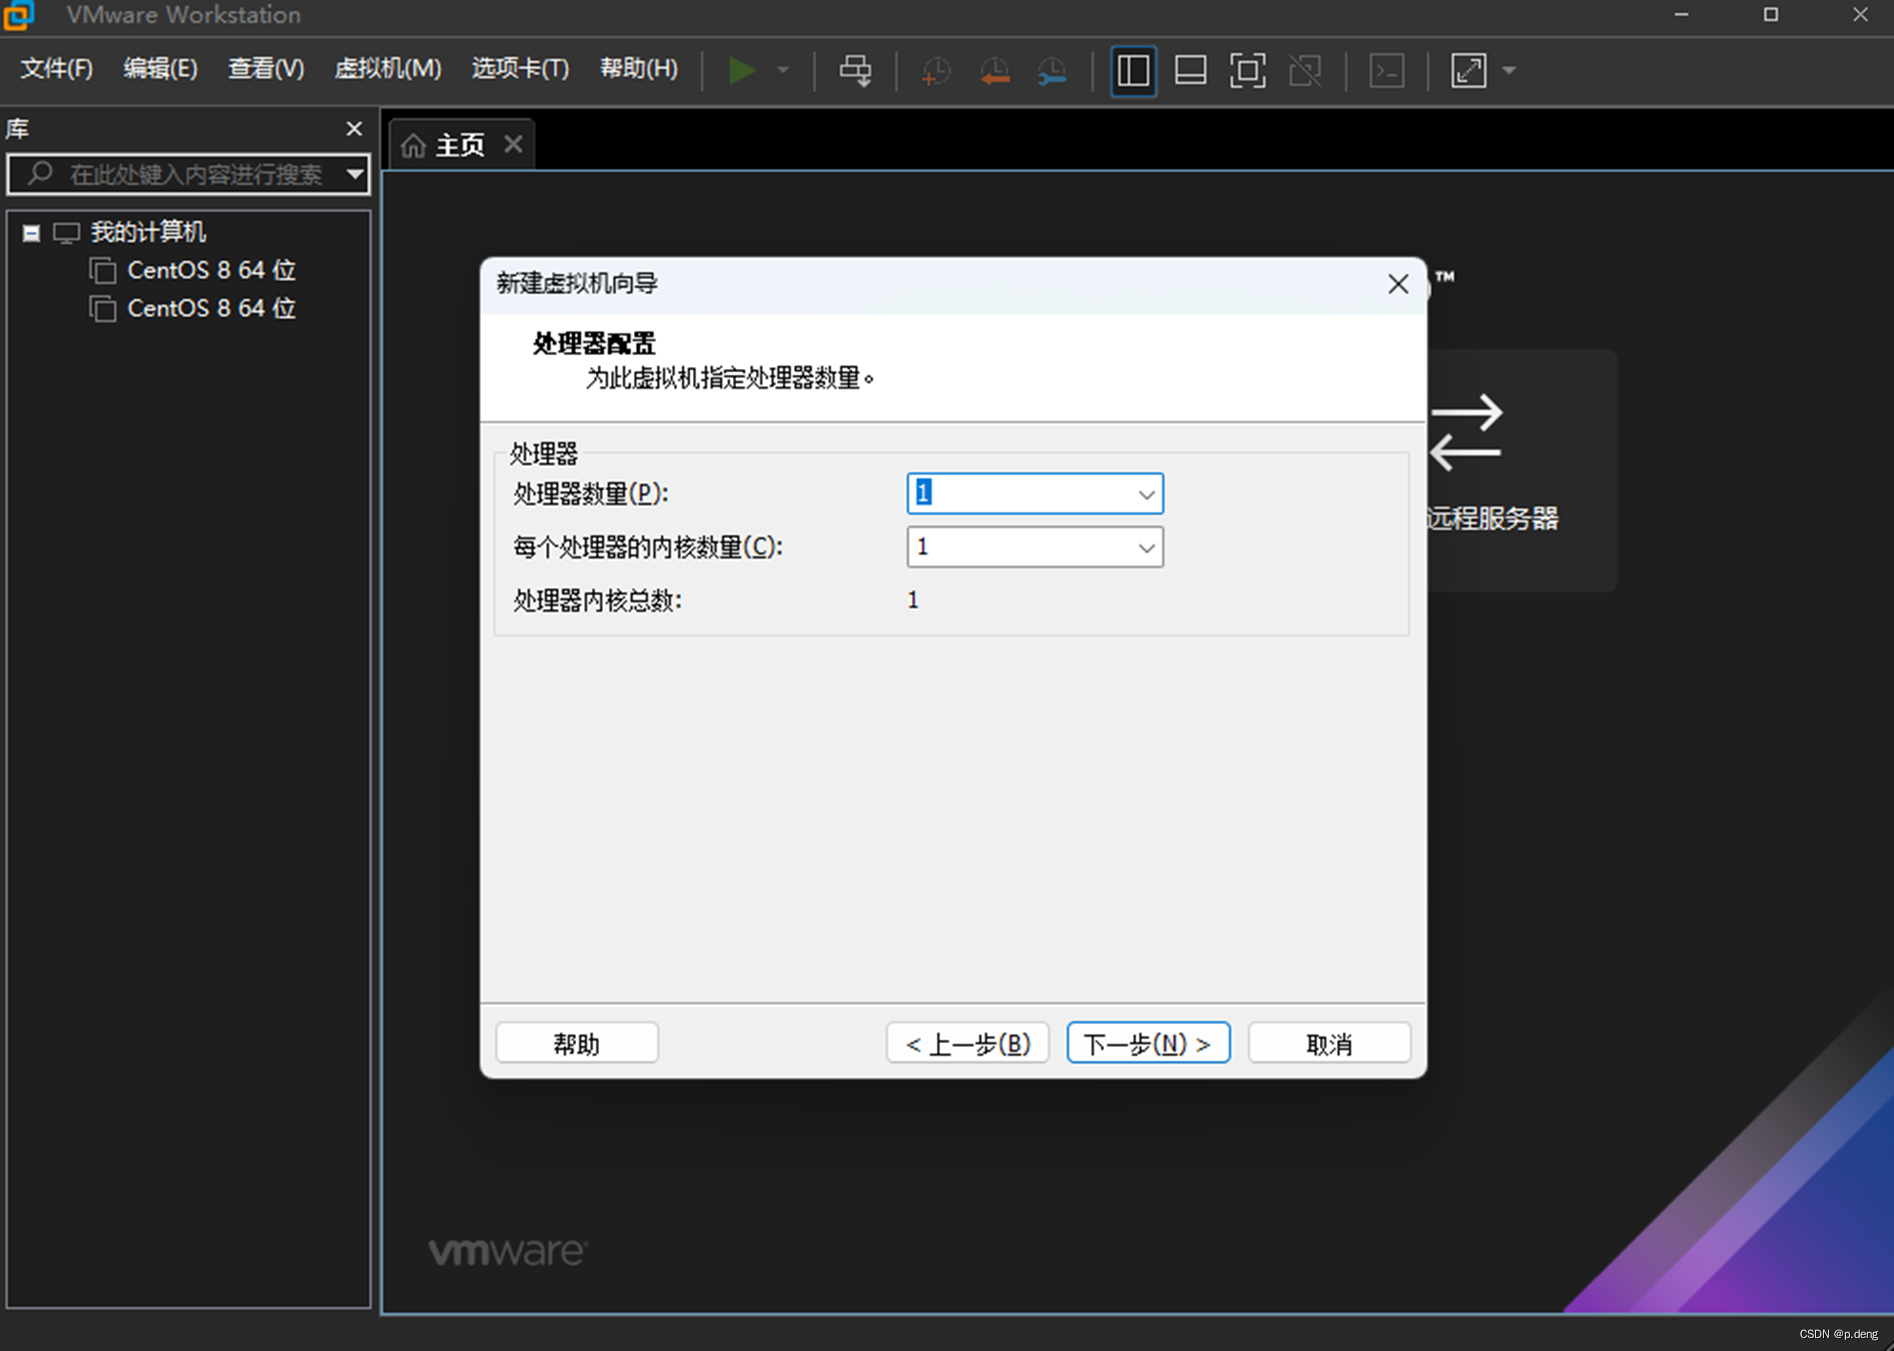Switch to the 主页 tab

(x=460, y=145)
